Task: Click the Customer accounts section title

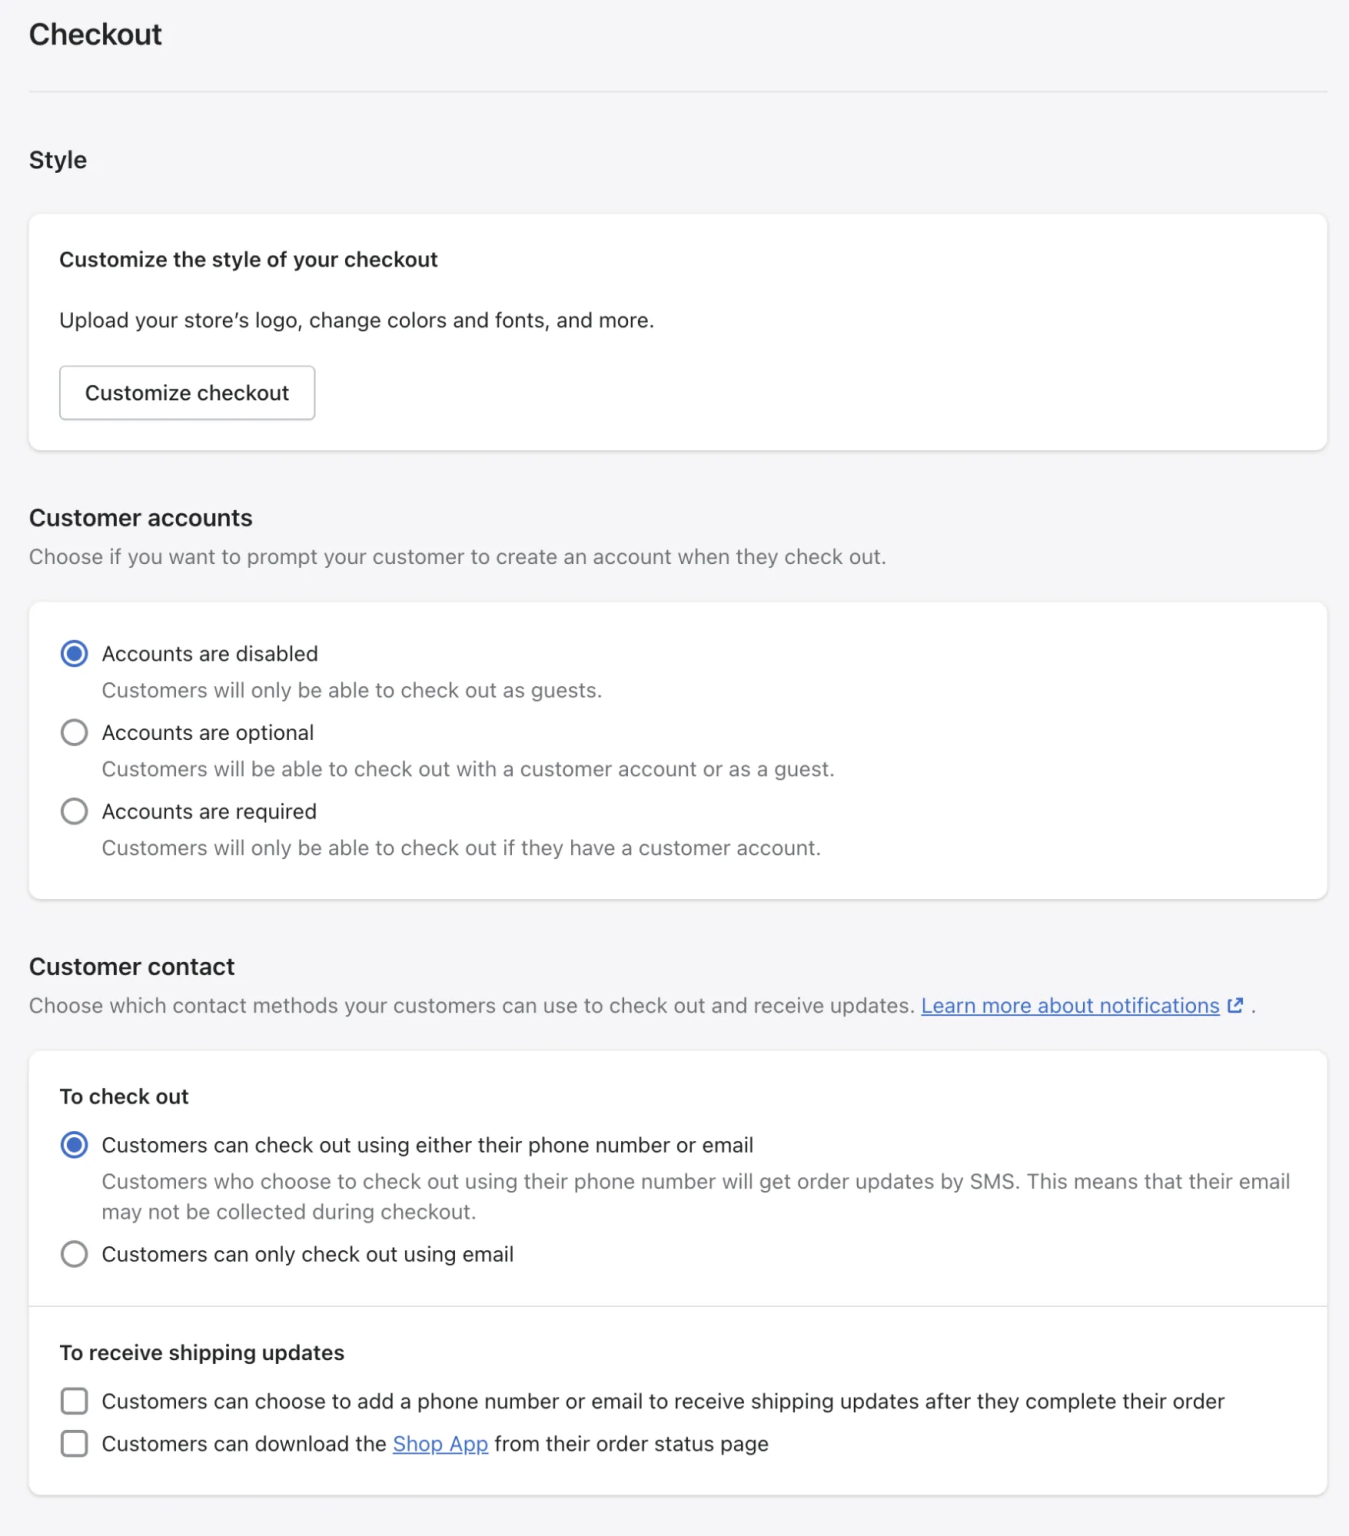Action: [x=140, y=517]
